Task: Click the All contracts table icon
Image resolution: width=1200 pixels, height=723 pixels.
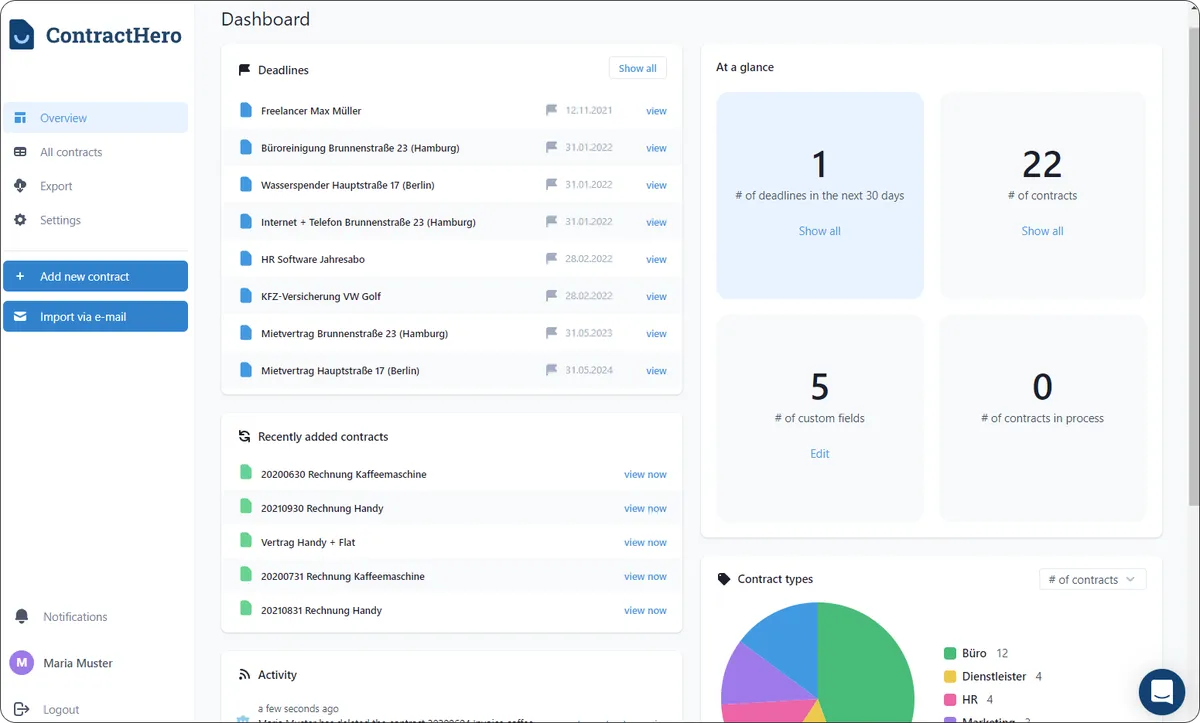Action: click(20, 152)
